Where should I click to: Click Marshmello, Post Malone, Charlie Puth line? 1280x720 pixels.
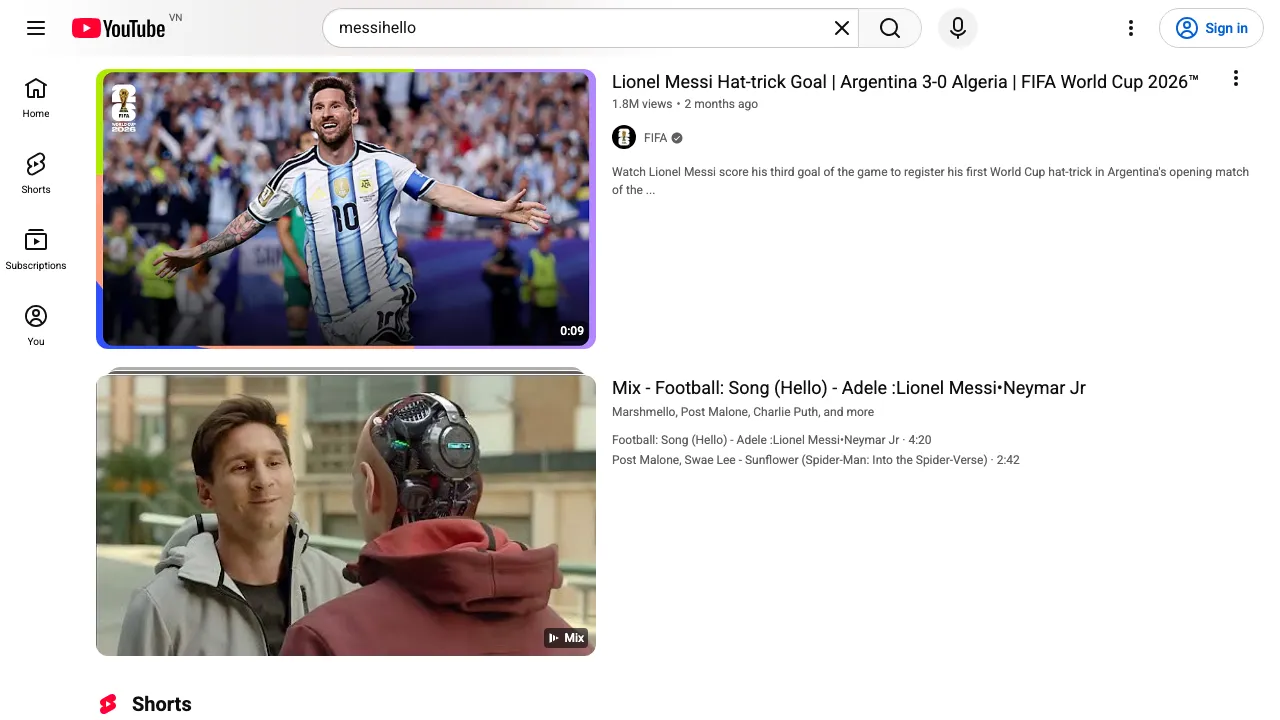(743, 412)
